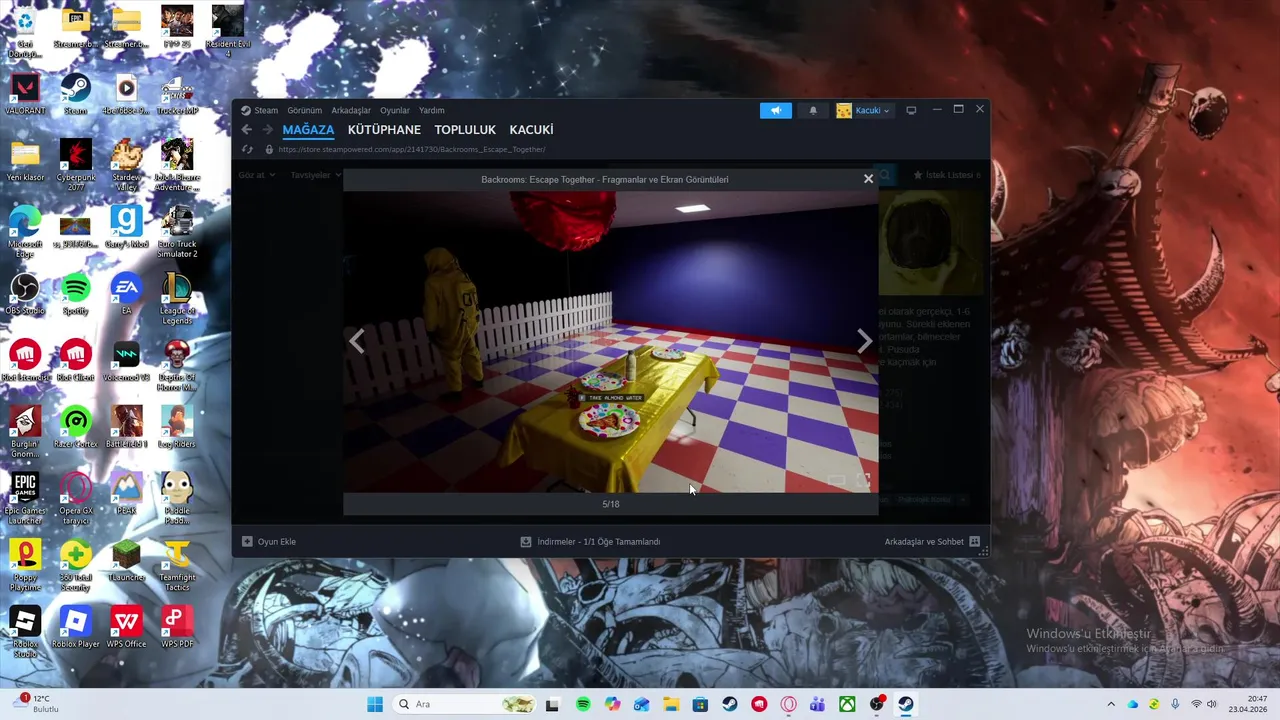Select Yeni klasör folder on desktop
1280x720 pixels.
[25, 161]
